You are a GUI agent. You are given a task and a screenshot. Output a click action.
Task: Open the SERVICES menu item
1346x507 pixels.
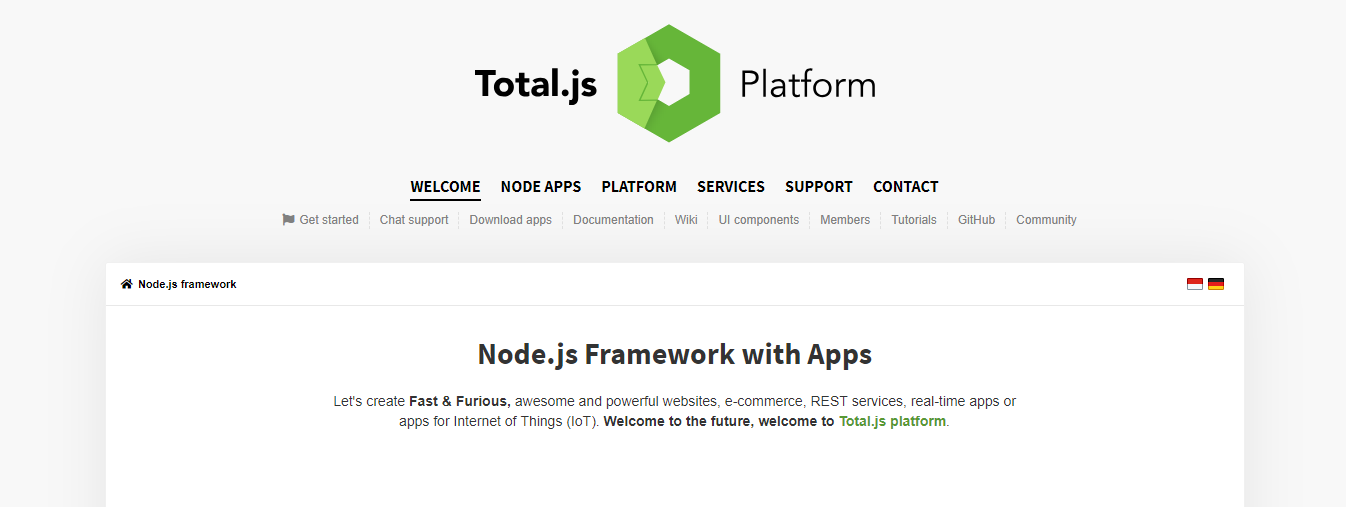click(x=731, y=187)
